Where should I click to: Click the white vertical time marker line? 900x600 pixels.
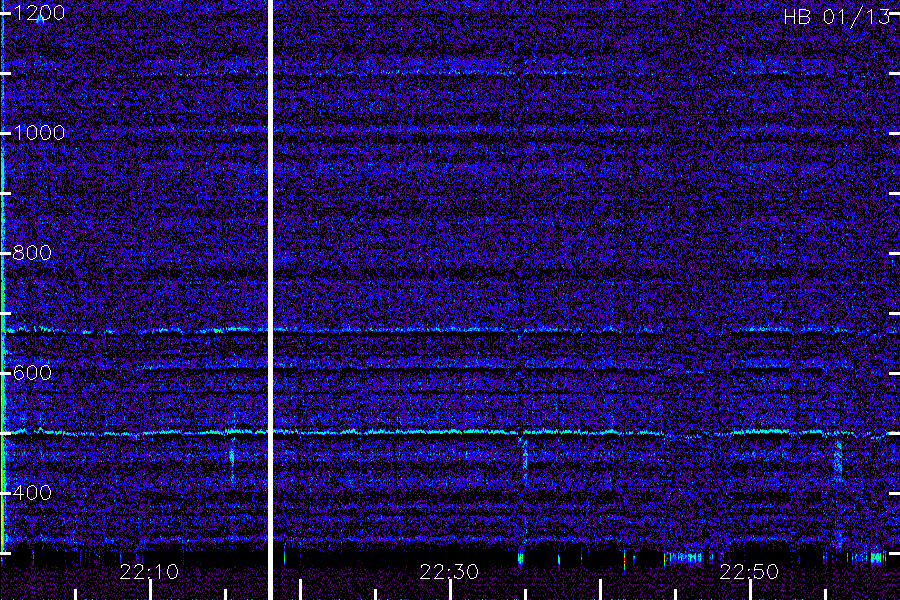270,300
